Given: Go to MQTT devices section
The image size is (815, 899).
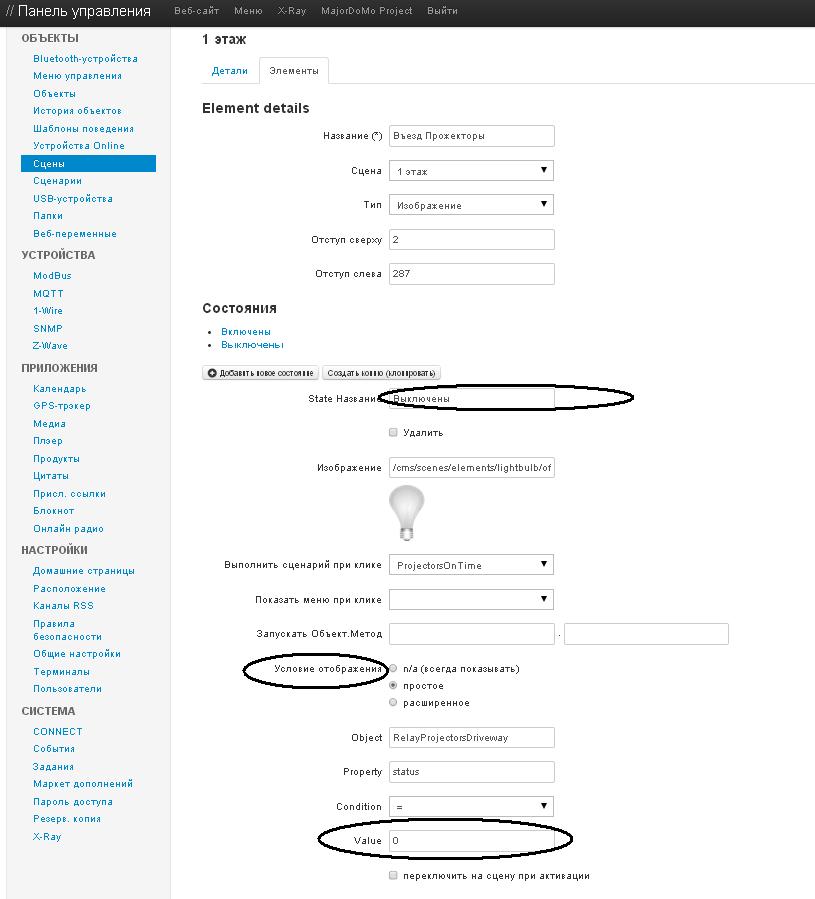Looking at the screenshot, I should [x=48, y=294].
